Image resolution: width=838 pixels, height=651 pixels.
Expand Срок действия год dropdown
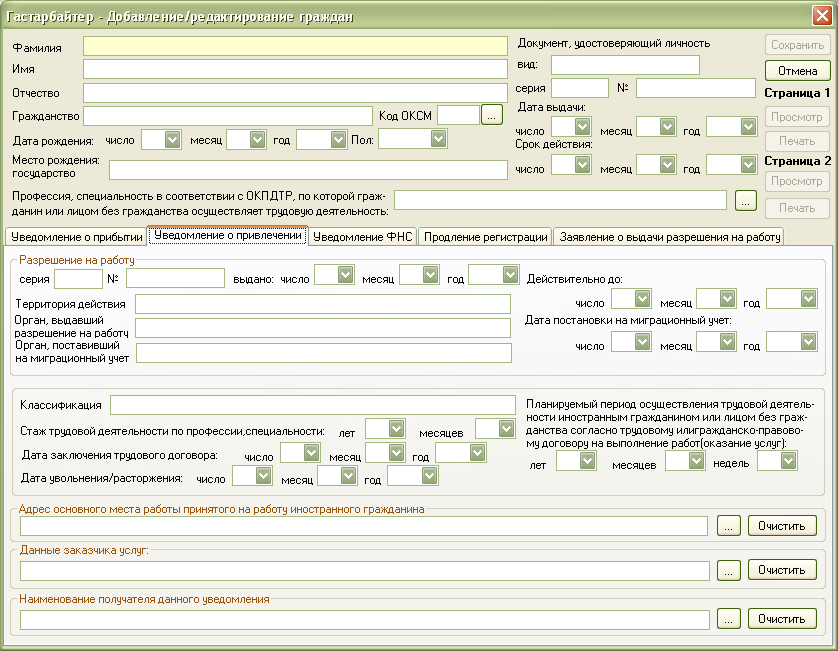coord(748,165)
